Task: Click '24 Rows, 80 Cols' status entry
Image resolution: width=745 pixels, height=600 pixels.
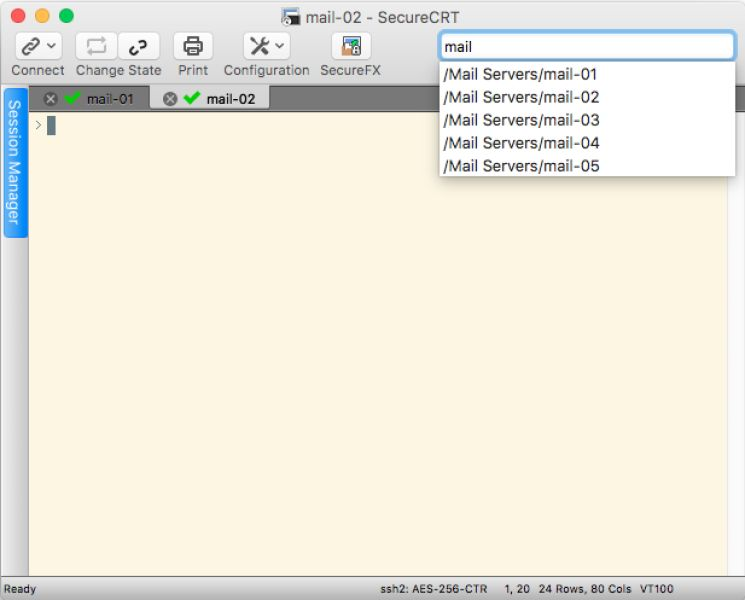Action: pos(585,589)
